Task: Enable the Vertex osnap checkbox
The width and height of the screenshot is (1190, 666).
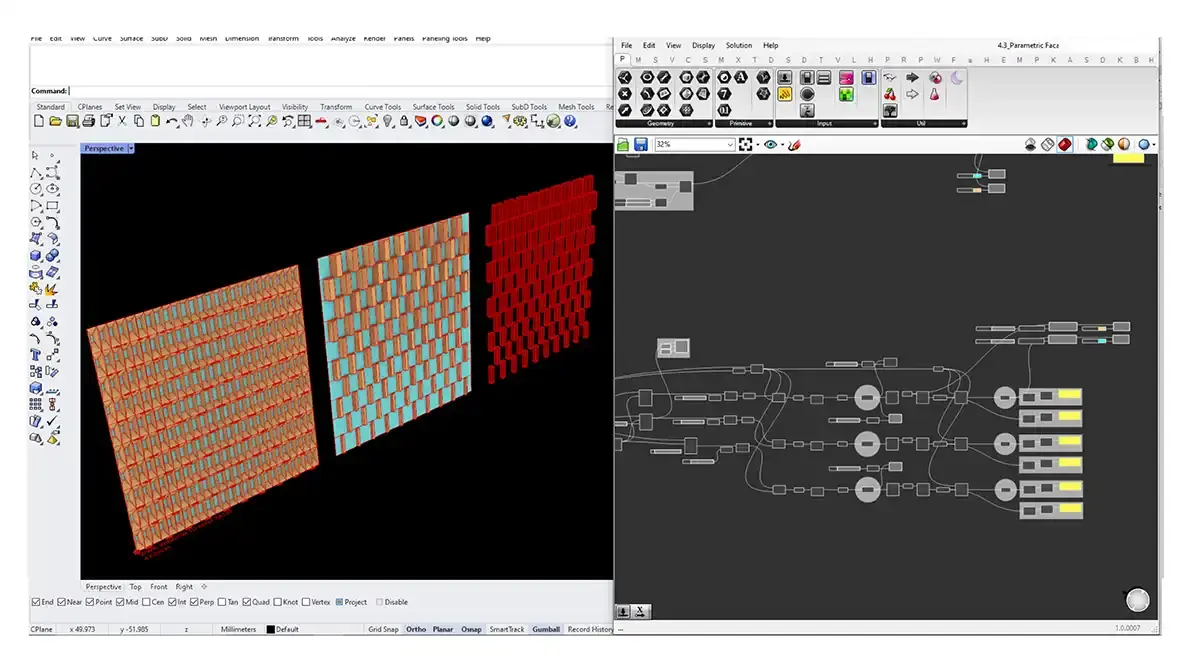Action: click(306, 602)
